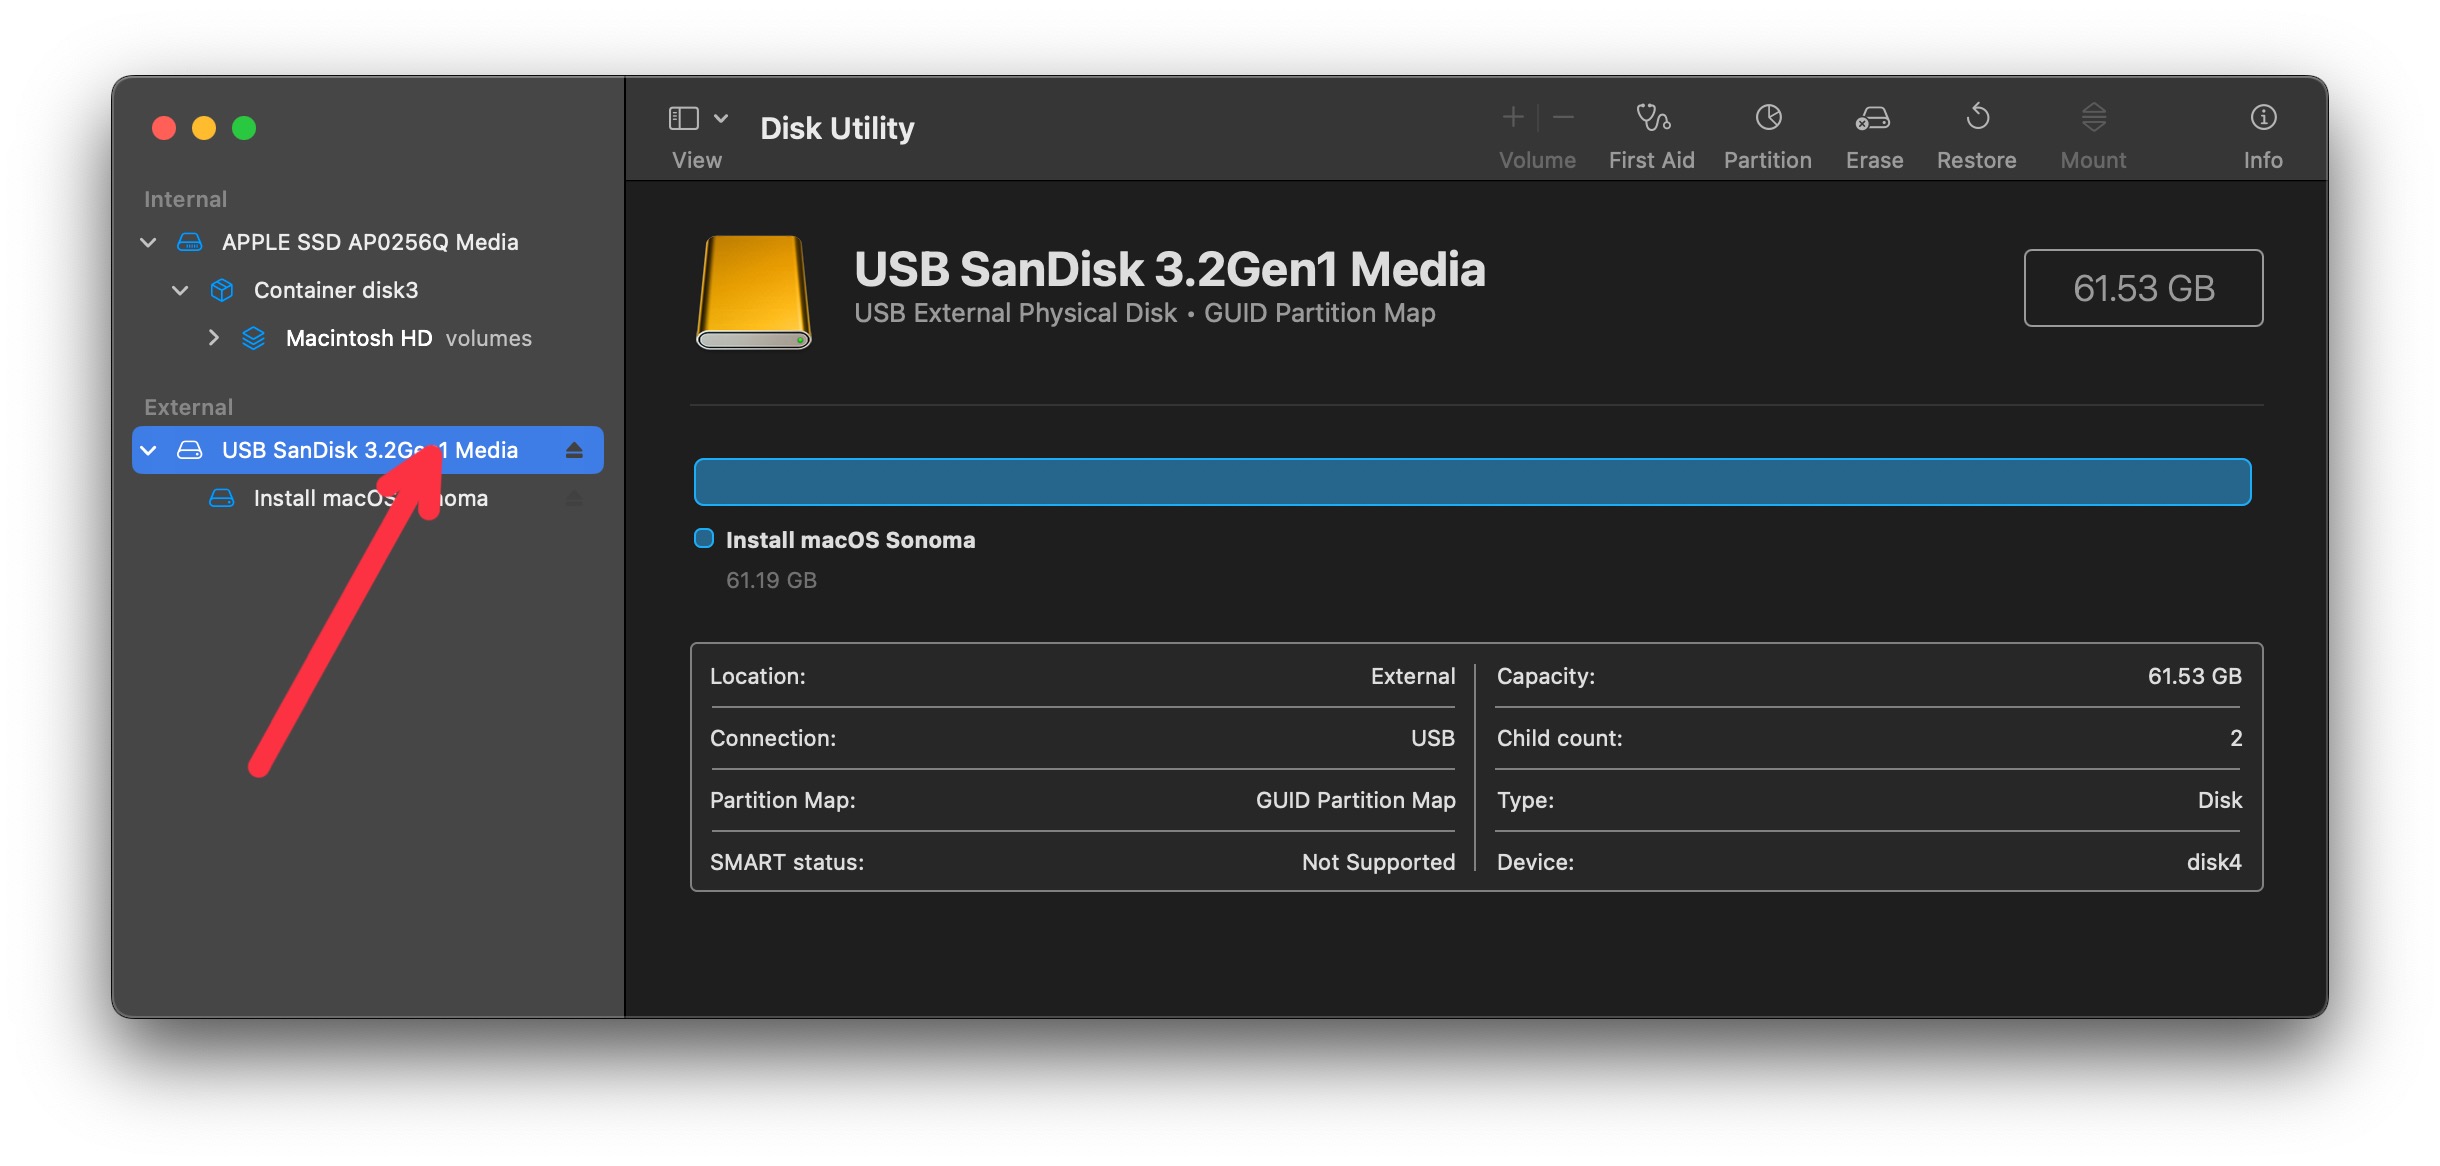
Task: Eject the Install macOS Sonoma volume
Action: [574, 497]
